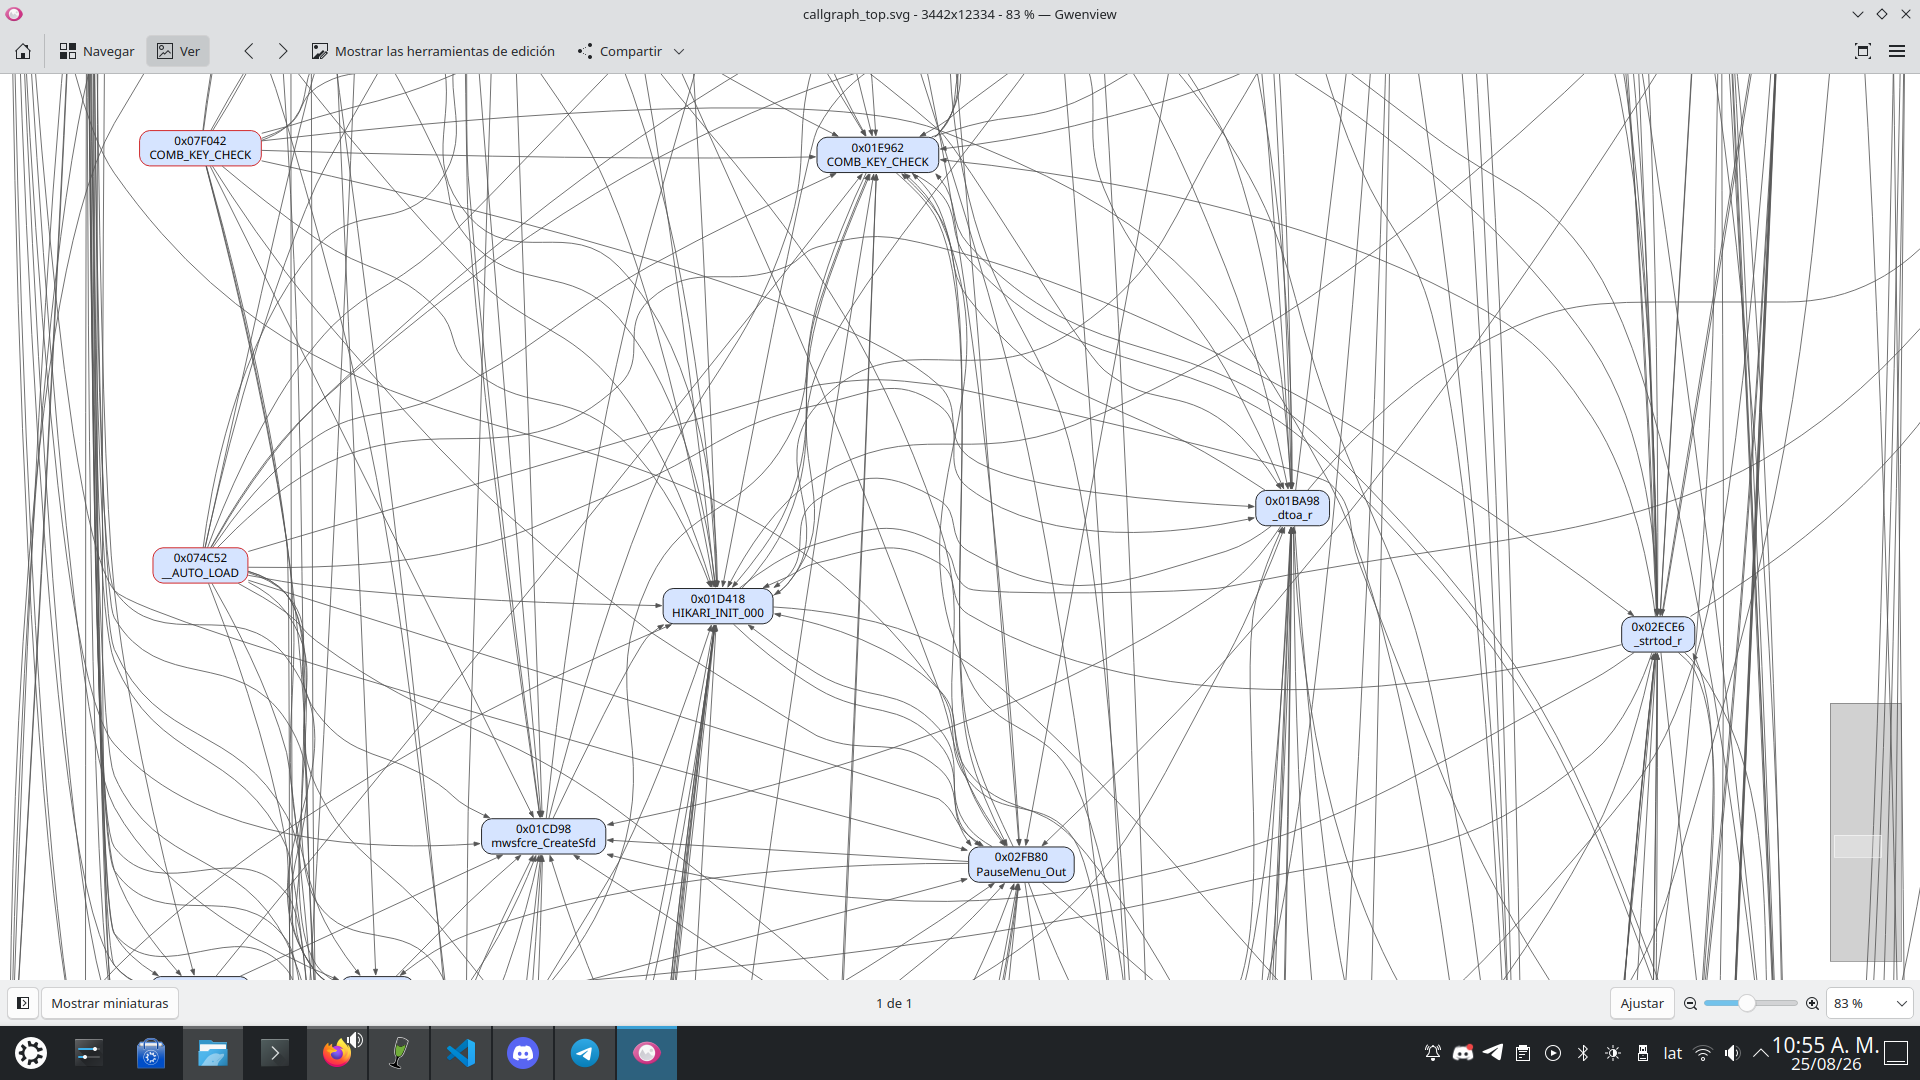Image resolution: width=1920 pixels, height=1080 pixels.
Task: Open the Wi-Fi networks tray applet
Action: pyautogui.click(x=1703, y=1053)
